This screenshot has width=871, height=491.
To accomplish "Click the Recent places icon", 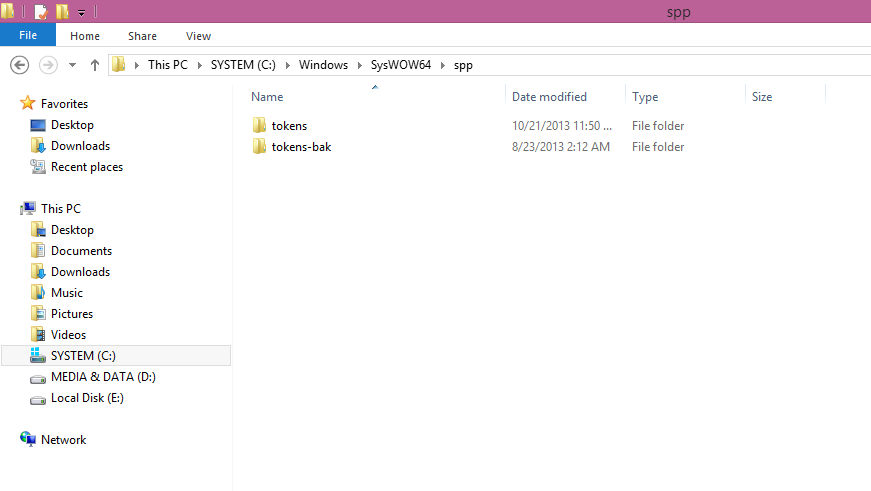I will pos(38,167).
